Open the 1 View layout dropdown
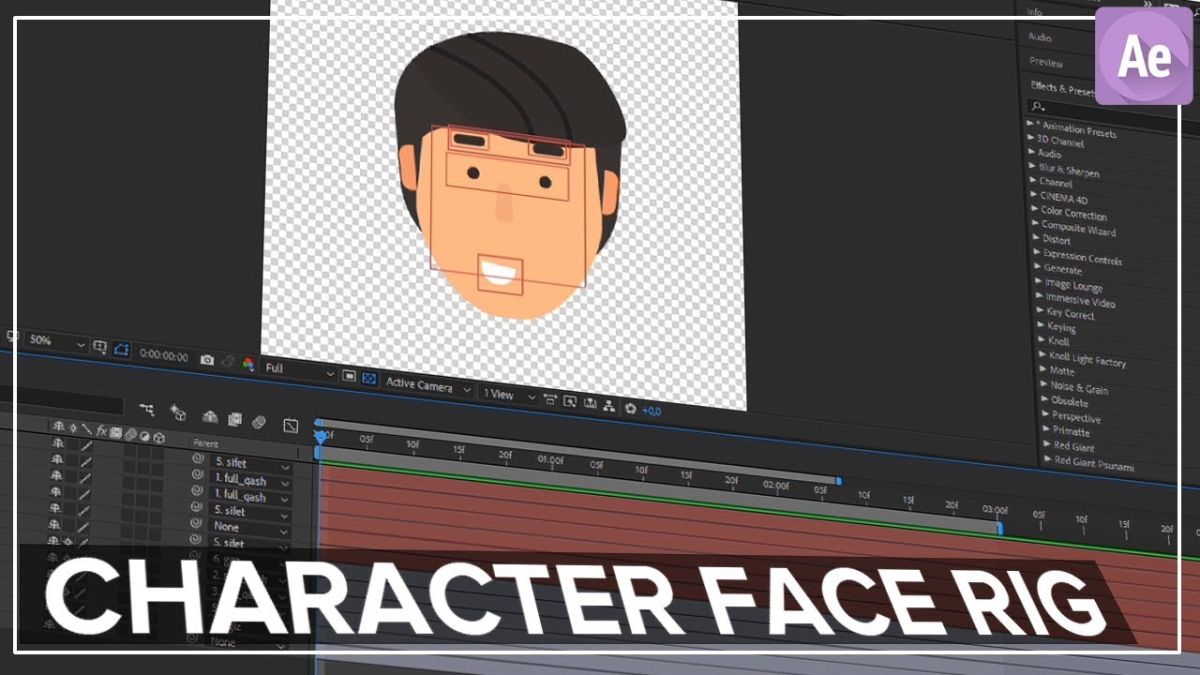1200x675 pixels. pyautogui.click(x=510, y=396)
